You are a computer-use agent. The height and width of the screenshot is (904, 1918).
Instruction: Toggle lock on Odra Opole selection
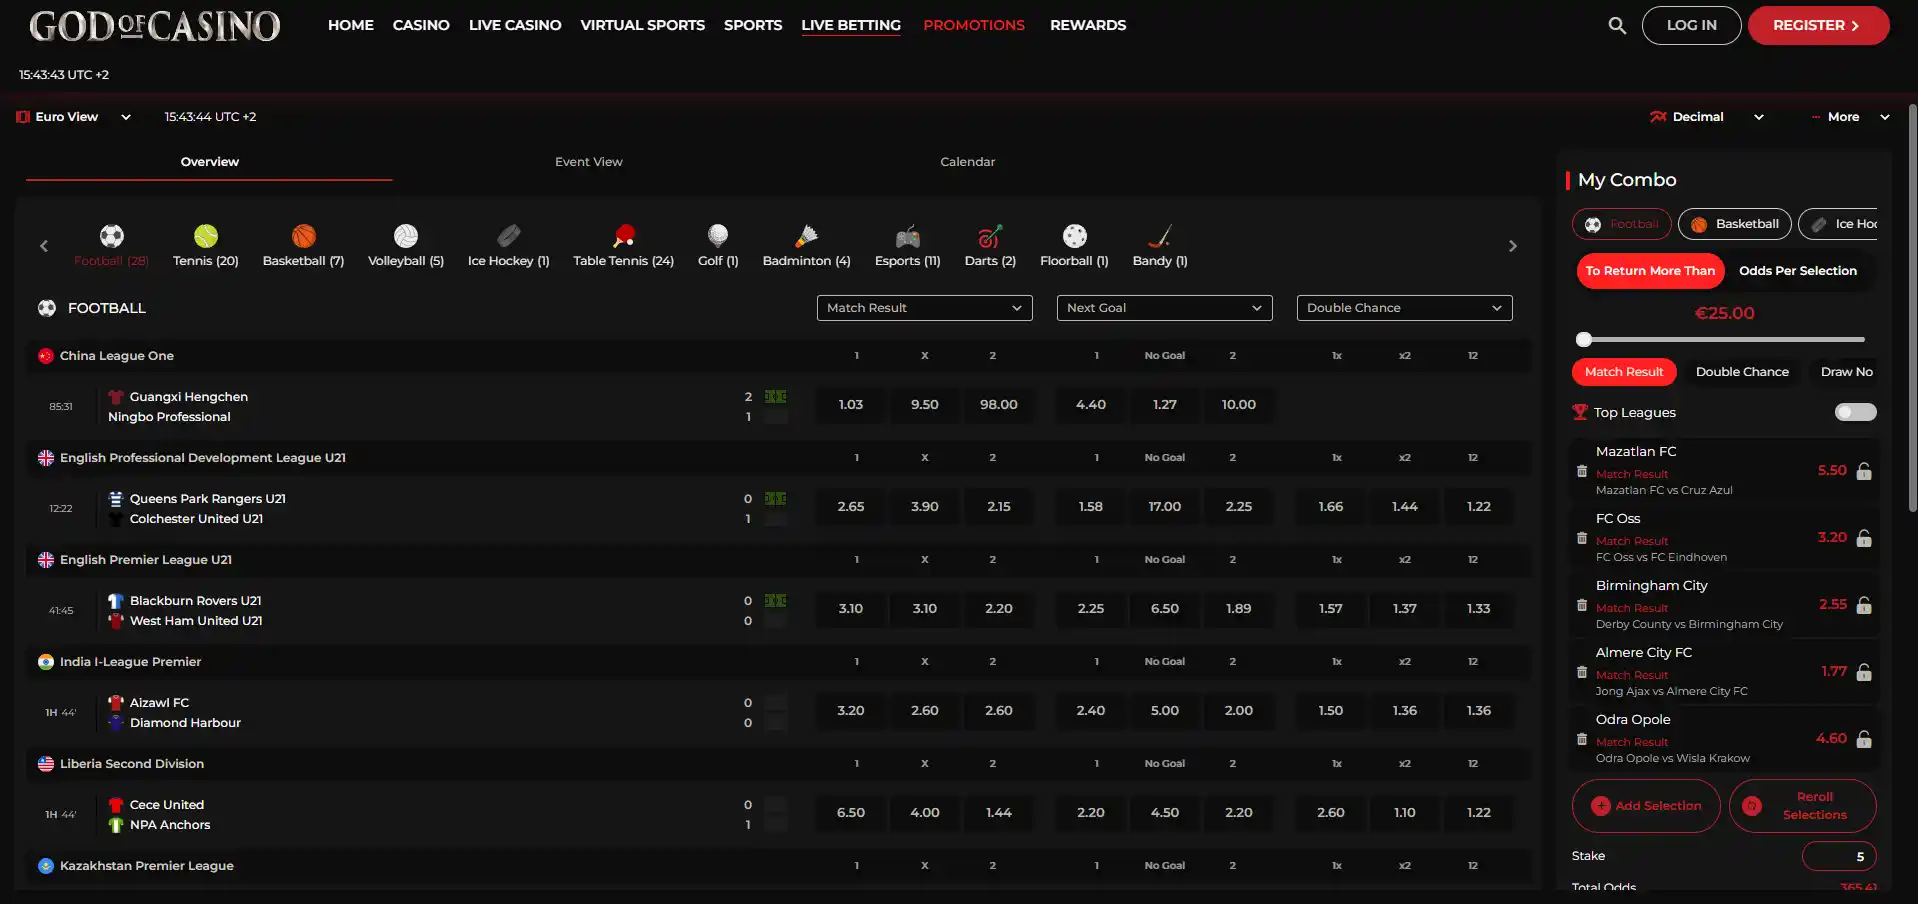coord(1864,739)
